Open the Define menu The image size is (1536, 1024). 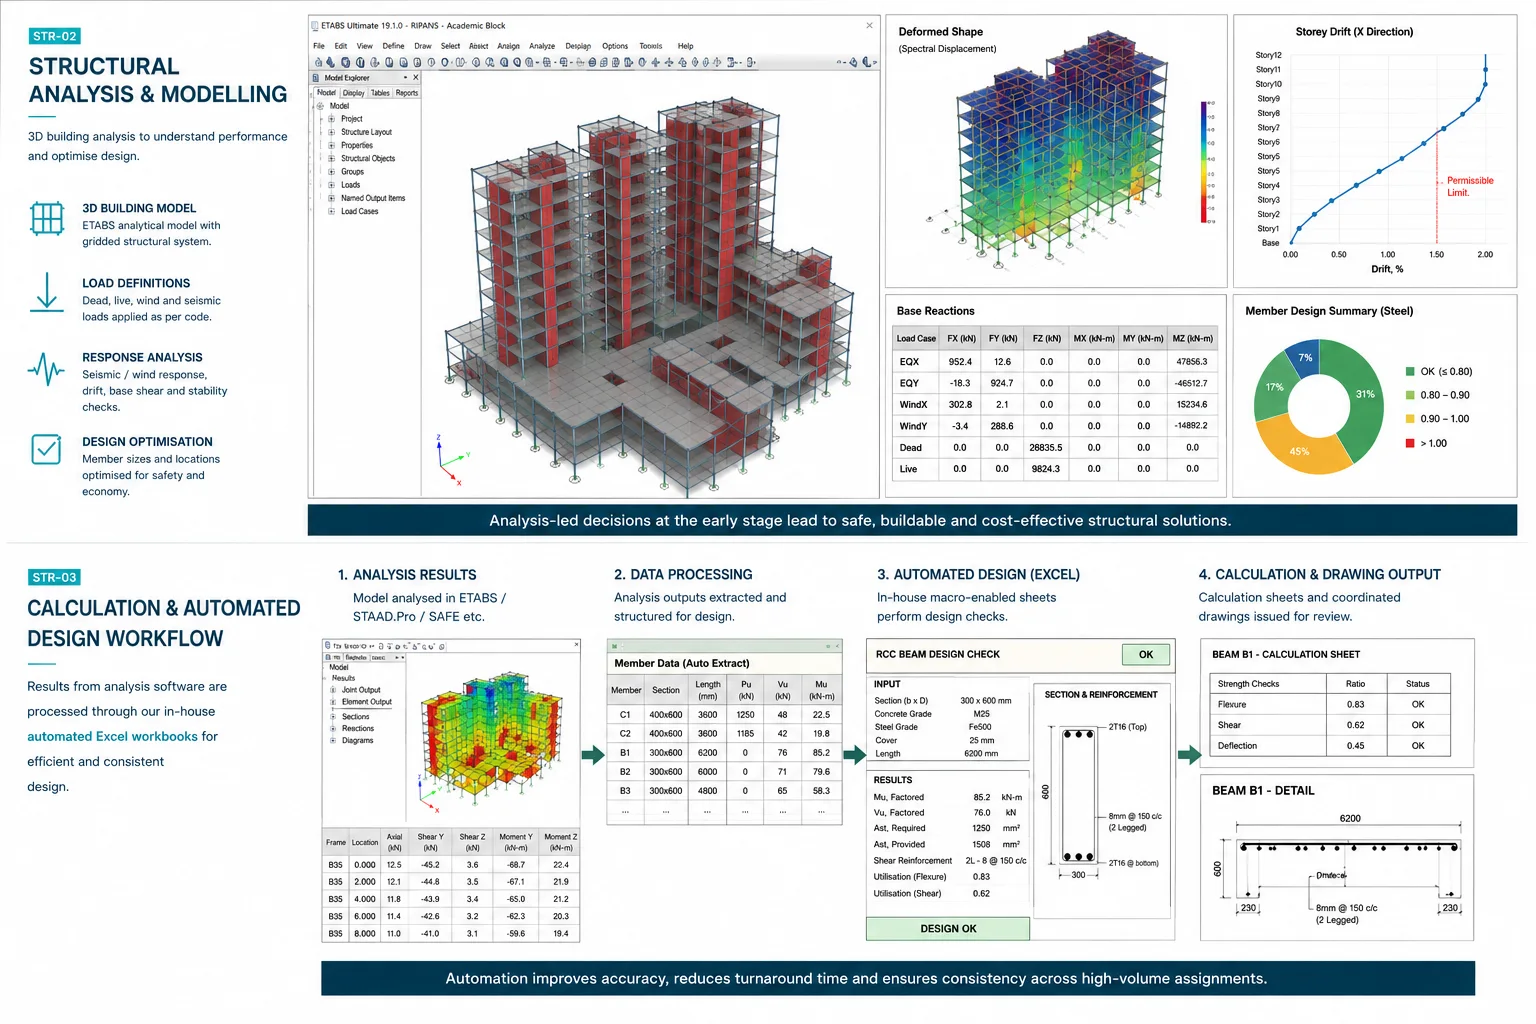[x=393, y=46]
